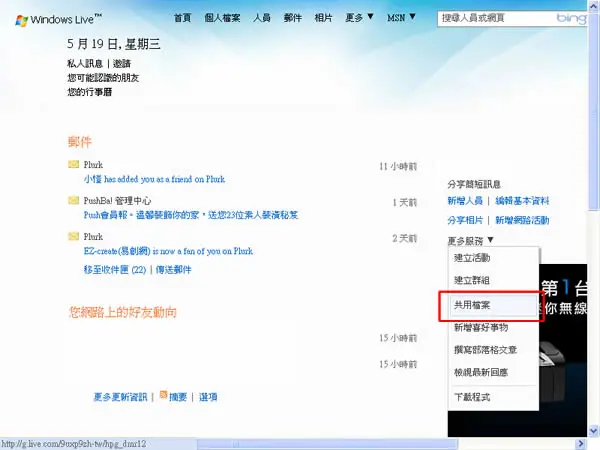Click the Bing search logo
Image resolution: width=600 pixels, height=450 pixels.
click(x=571, y=18)
